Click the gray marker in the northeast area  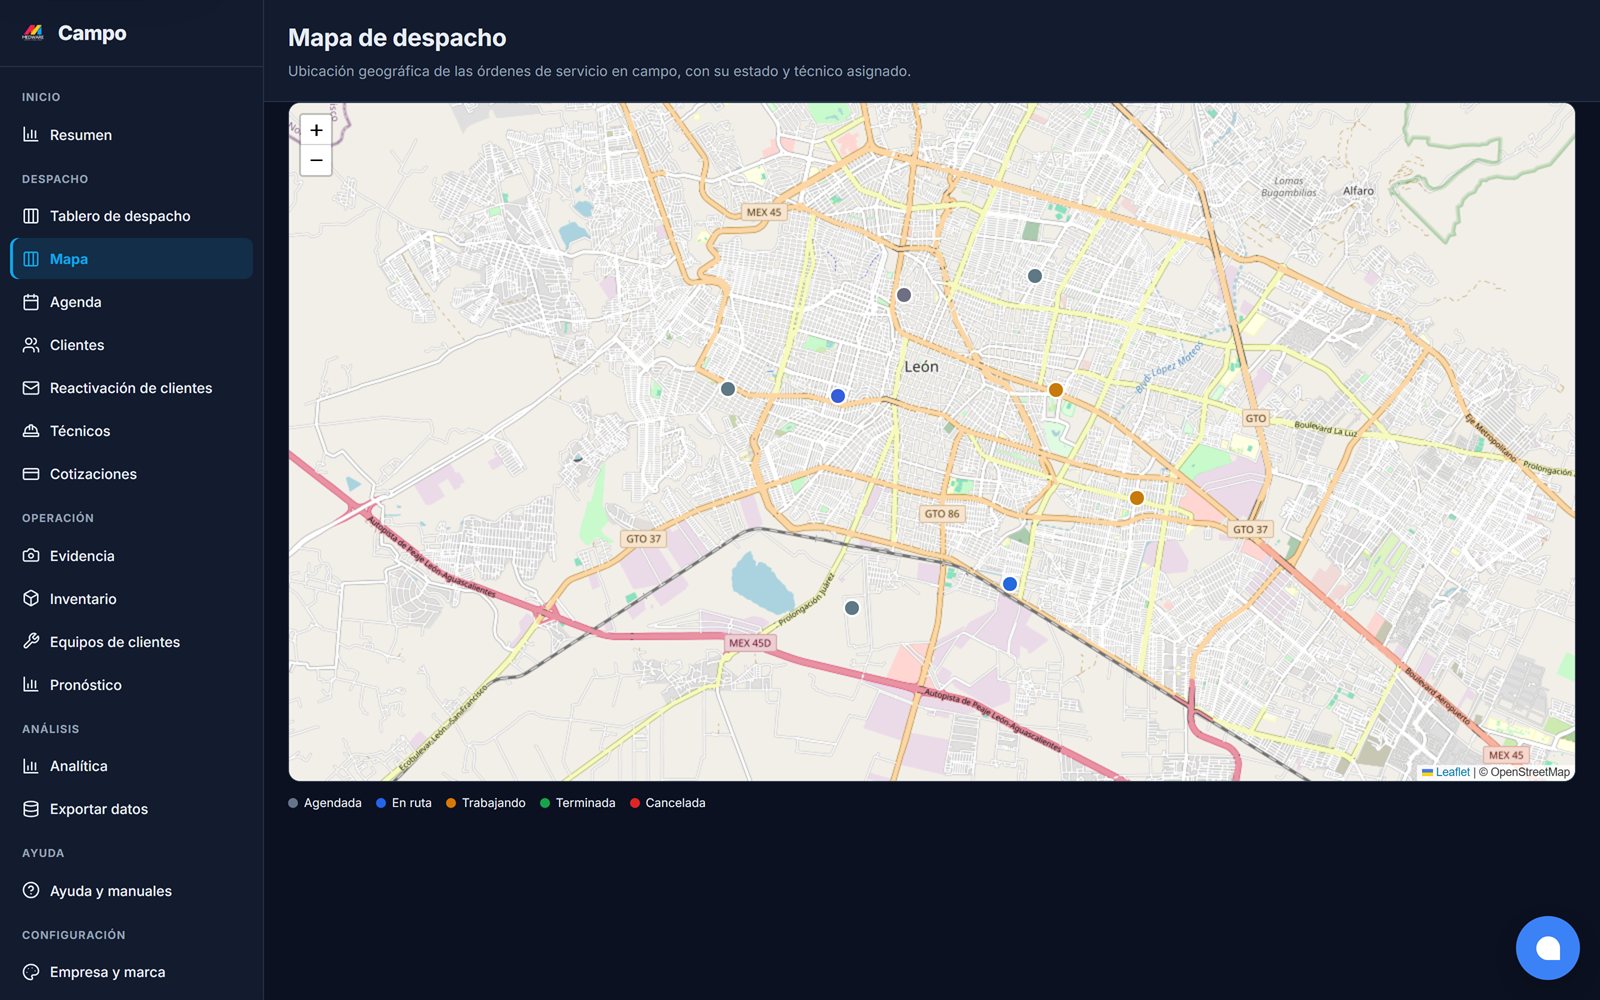tap(1035, 276)
